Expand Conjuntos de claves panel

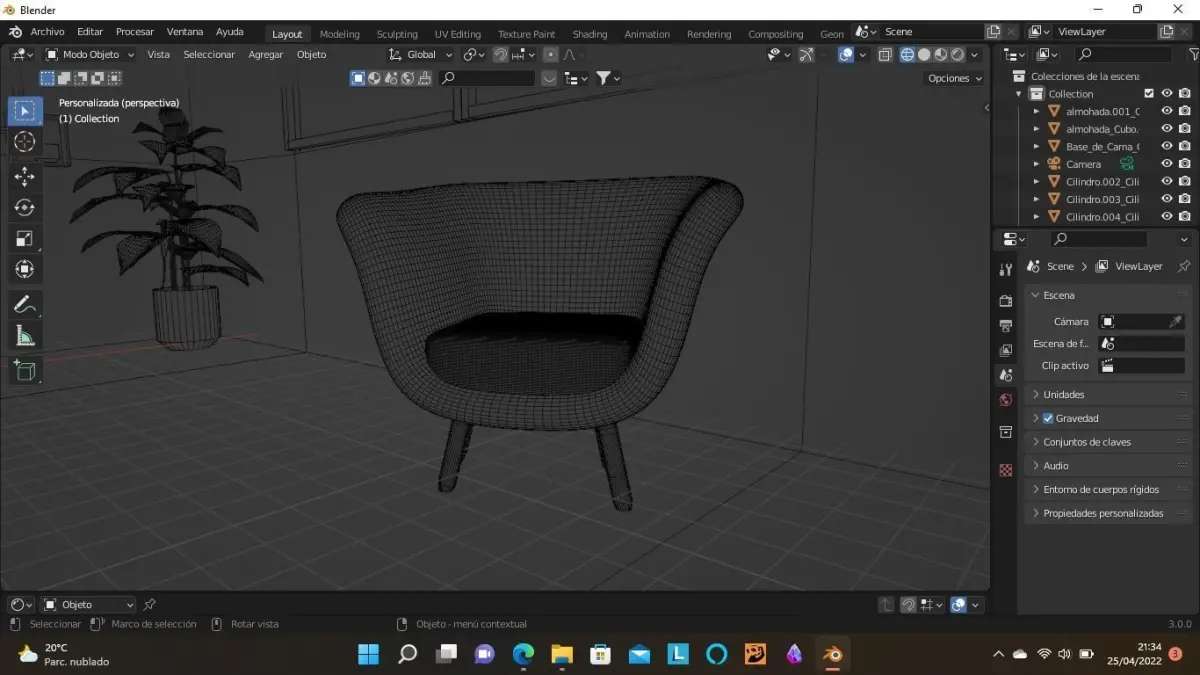coord(1108,442)
